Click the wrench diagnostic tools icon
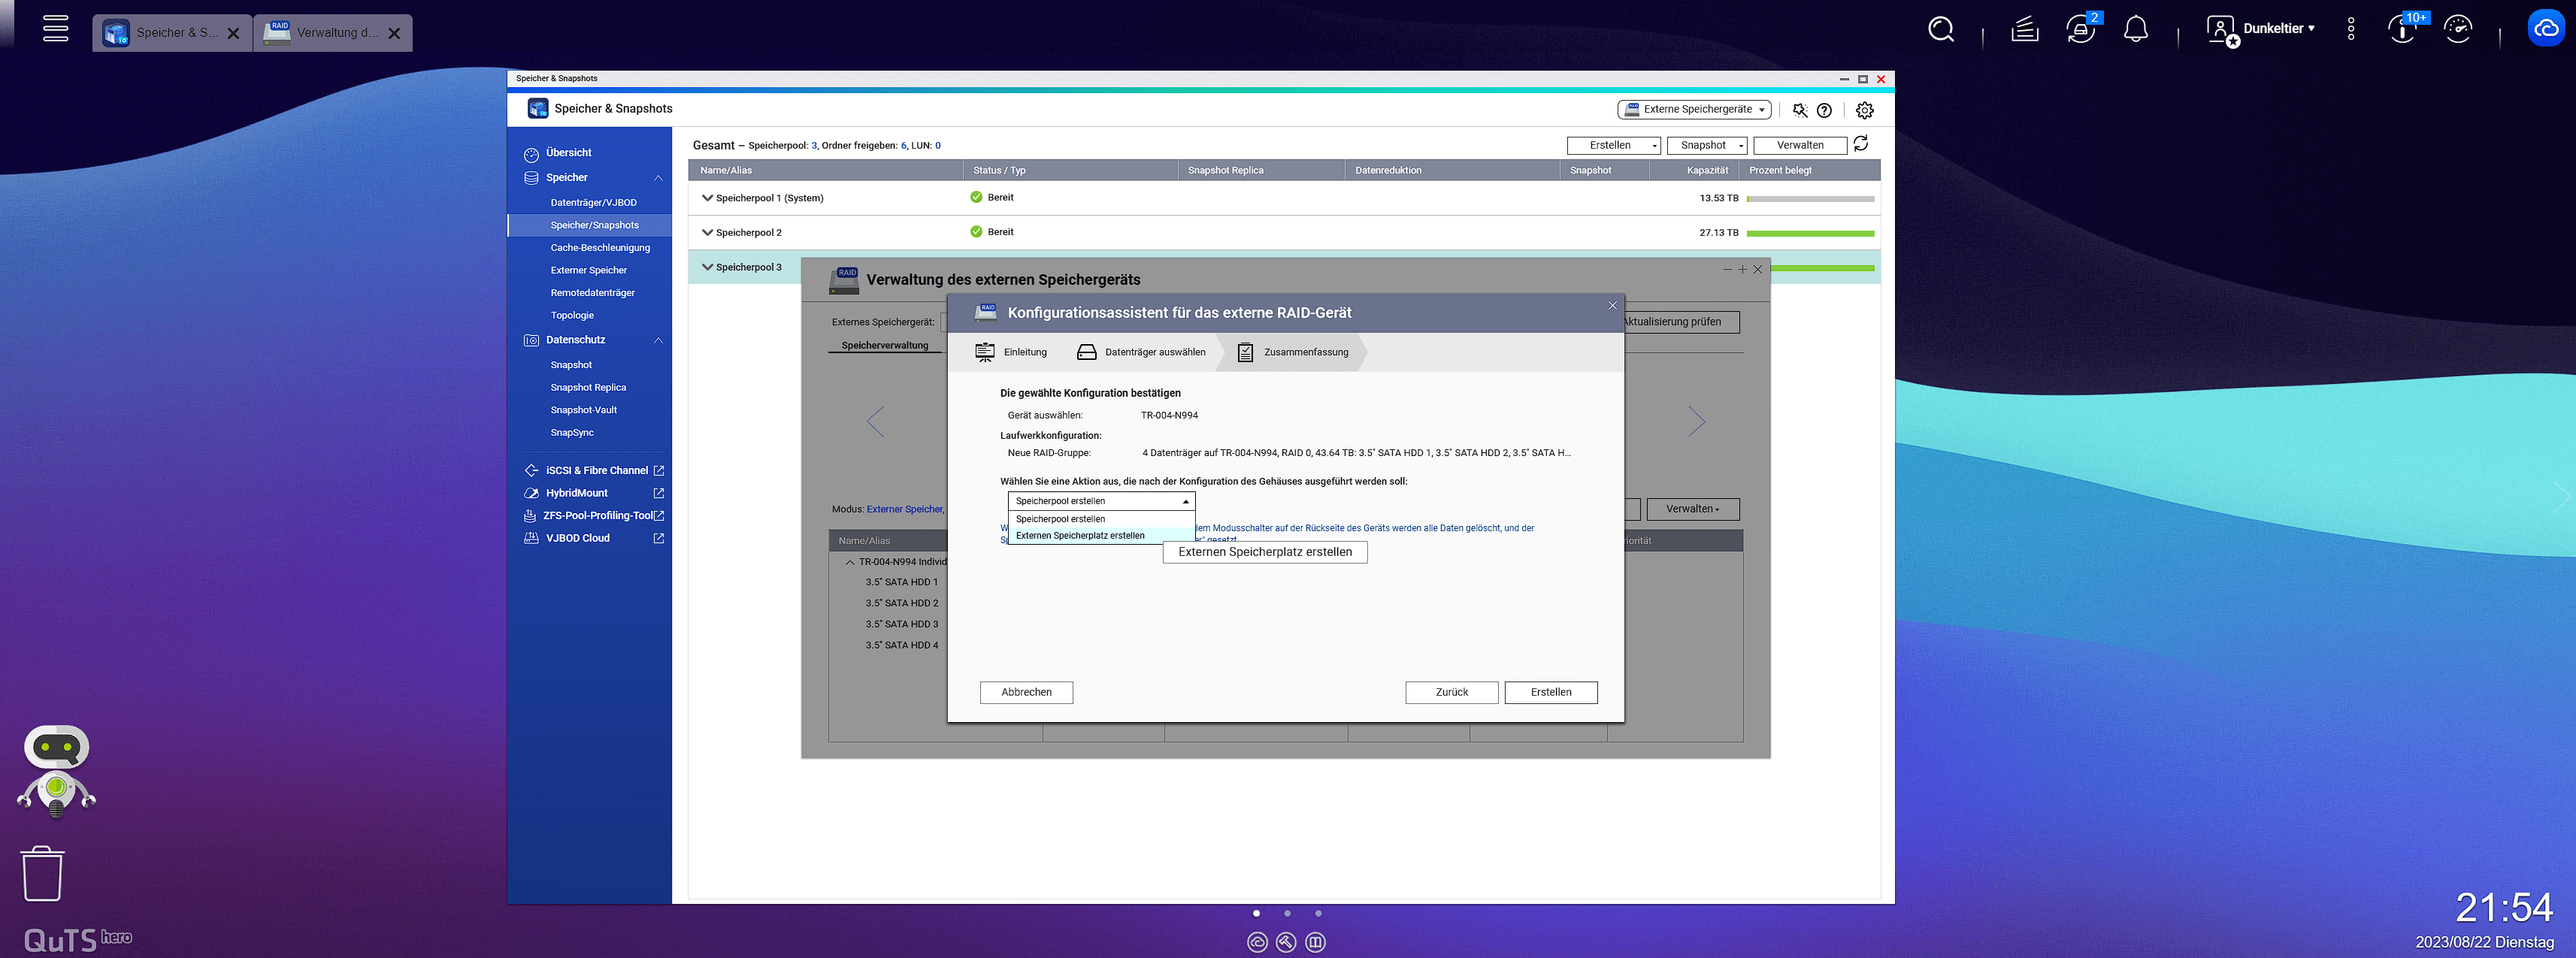 click(x=1800, y=110)
